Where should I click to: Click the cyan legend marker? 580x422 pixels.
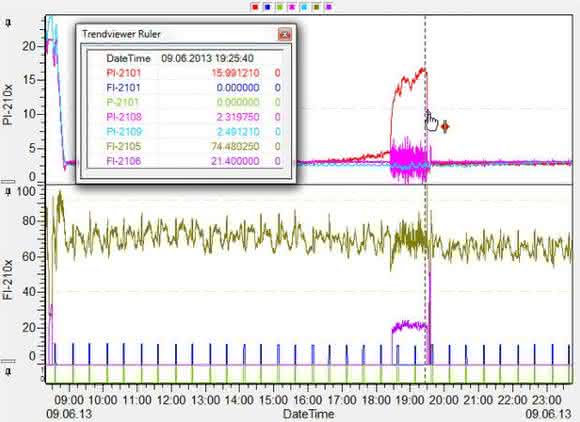pos(304,7)
